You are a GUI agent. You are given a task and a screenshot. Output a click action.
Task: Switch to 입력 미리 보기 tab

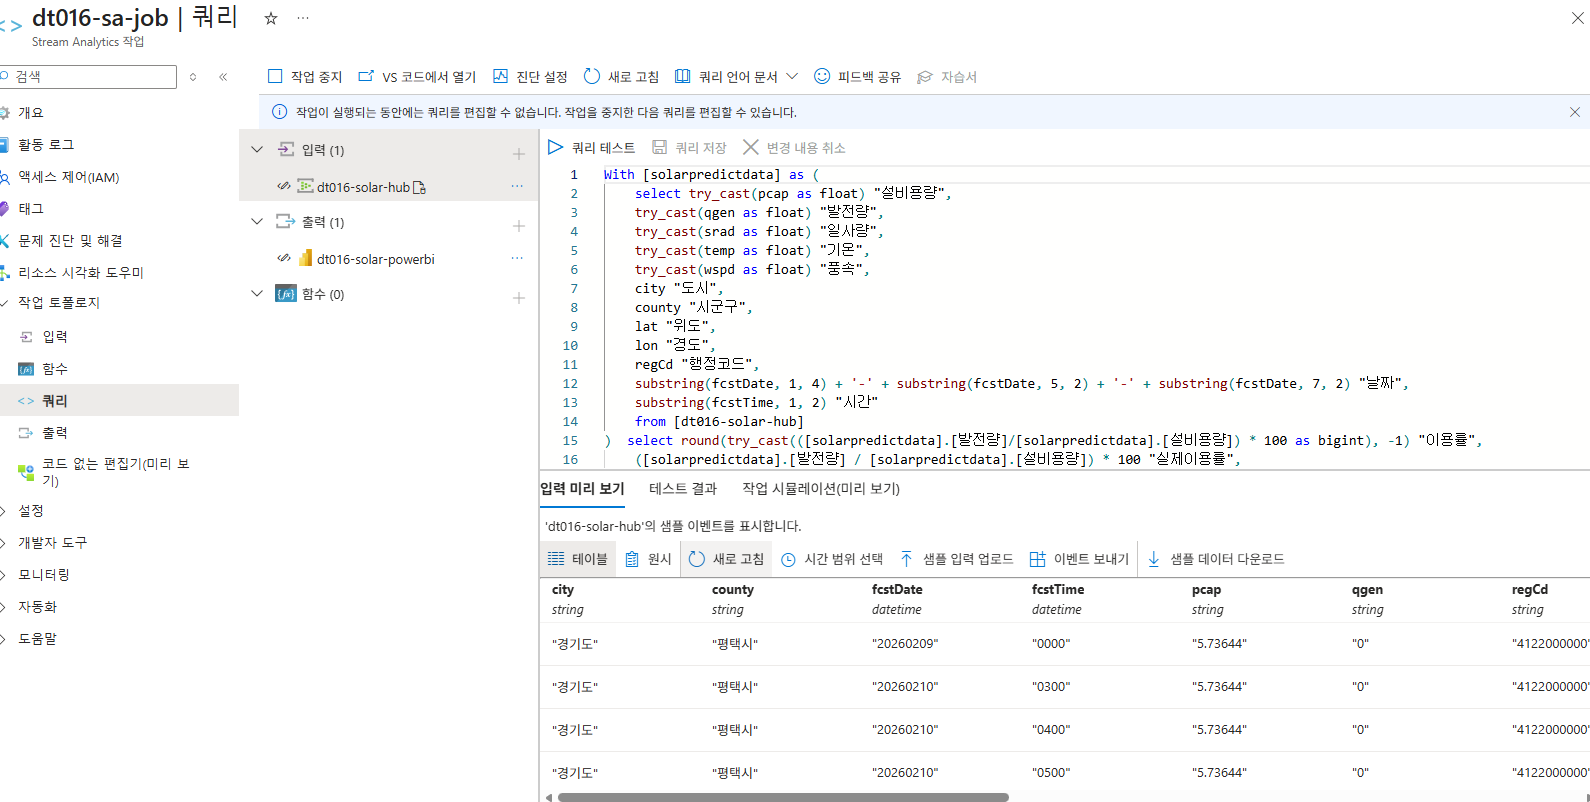(x=582, y=489)
